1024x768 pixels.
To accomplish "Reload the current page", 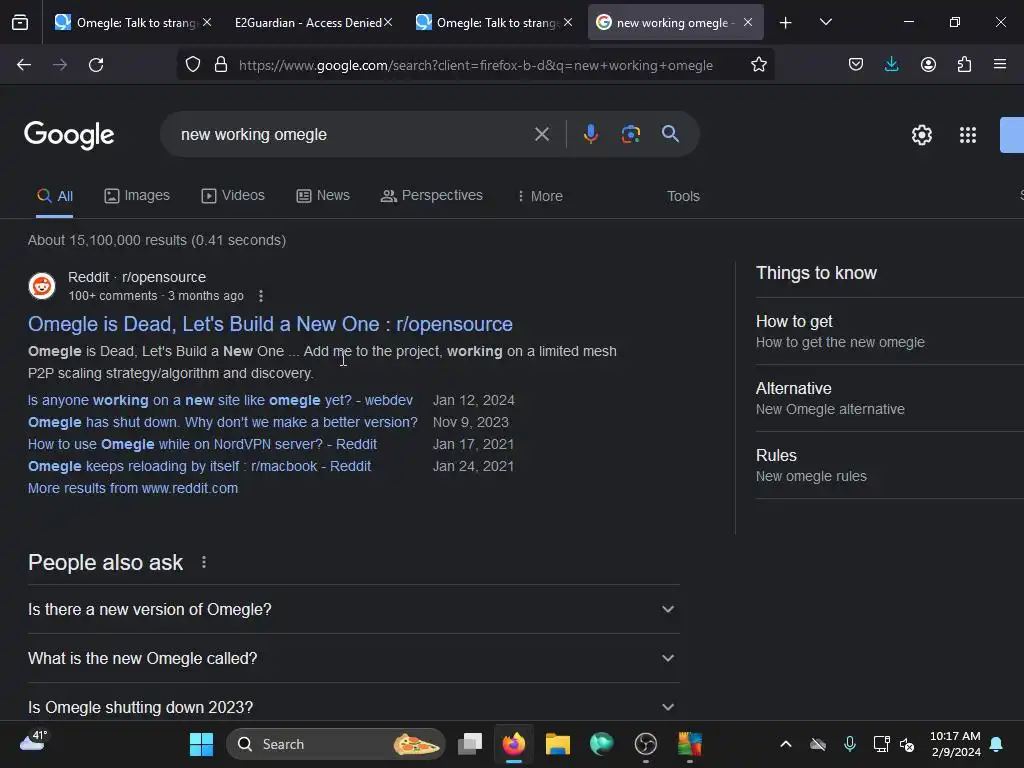I will [x=96, y=65].
